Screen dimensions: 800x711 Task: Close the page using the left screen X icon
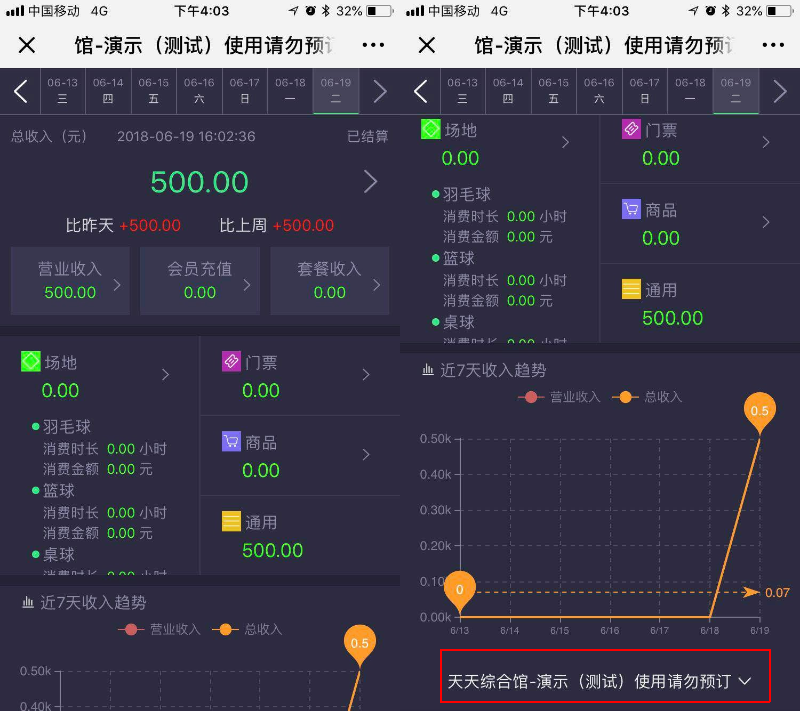(27, 45)
